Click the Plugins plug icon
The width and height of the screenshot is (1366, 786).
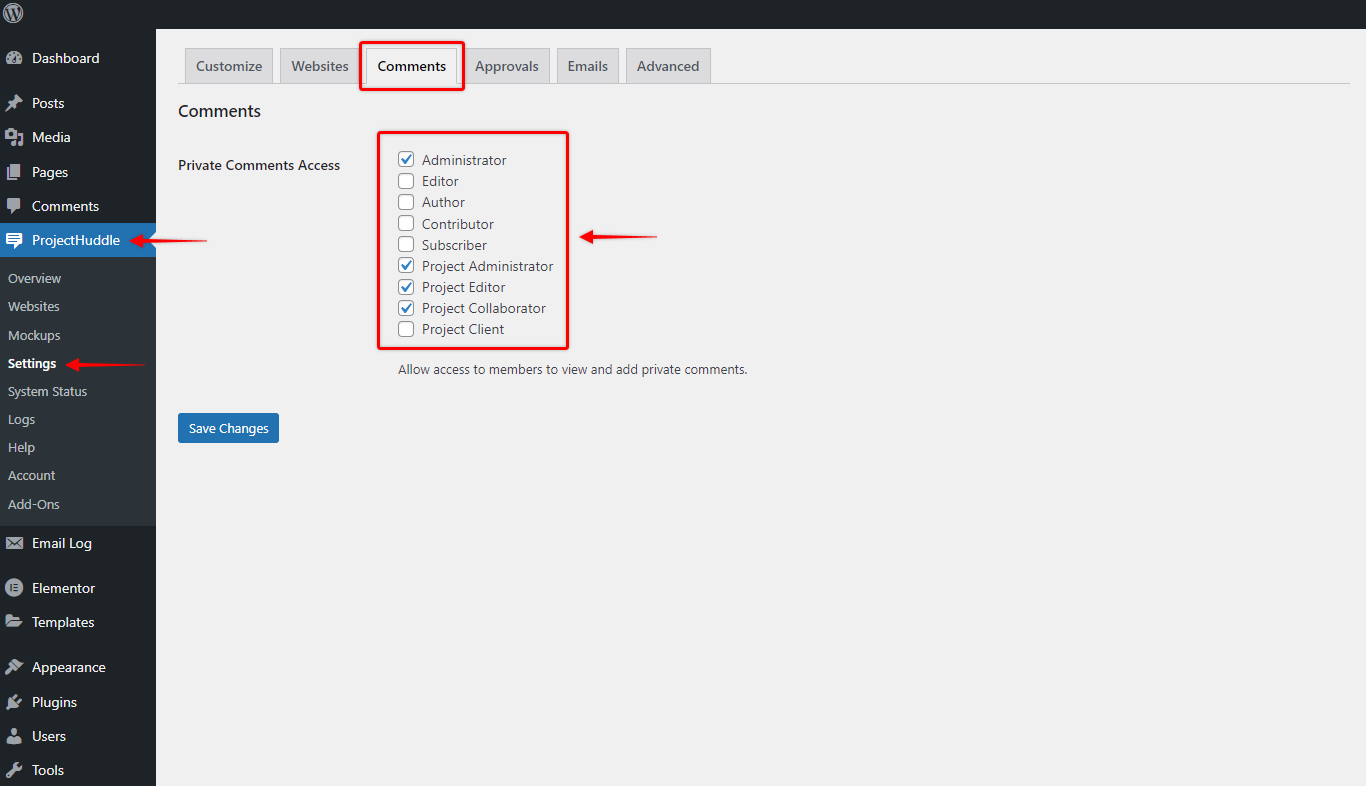(14, 702)
